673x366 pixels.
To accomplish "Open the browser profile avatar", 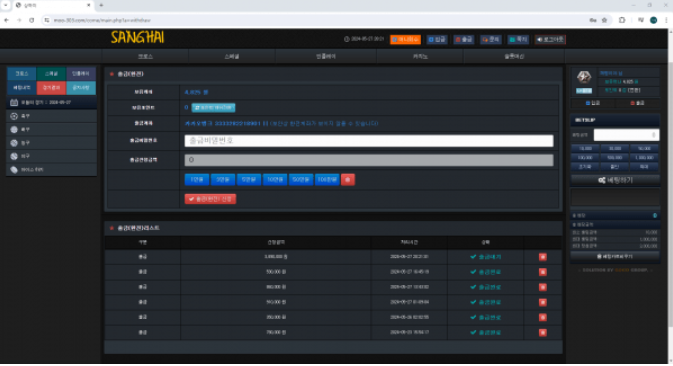I will (653, 20).
